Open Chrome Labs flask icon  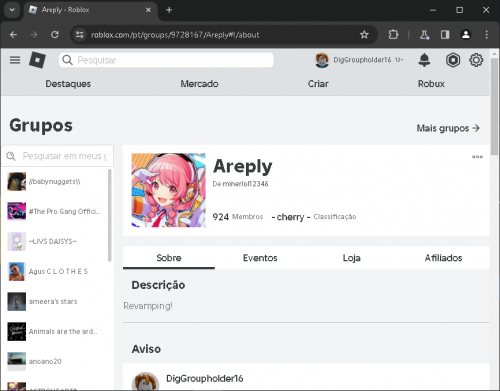pyautogui.click(x=424, y=35)
